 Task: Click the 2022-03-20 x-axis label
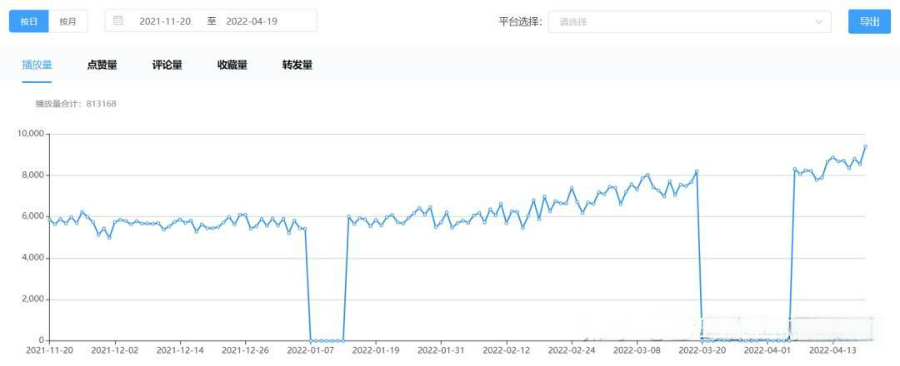tap(703, 350)
